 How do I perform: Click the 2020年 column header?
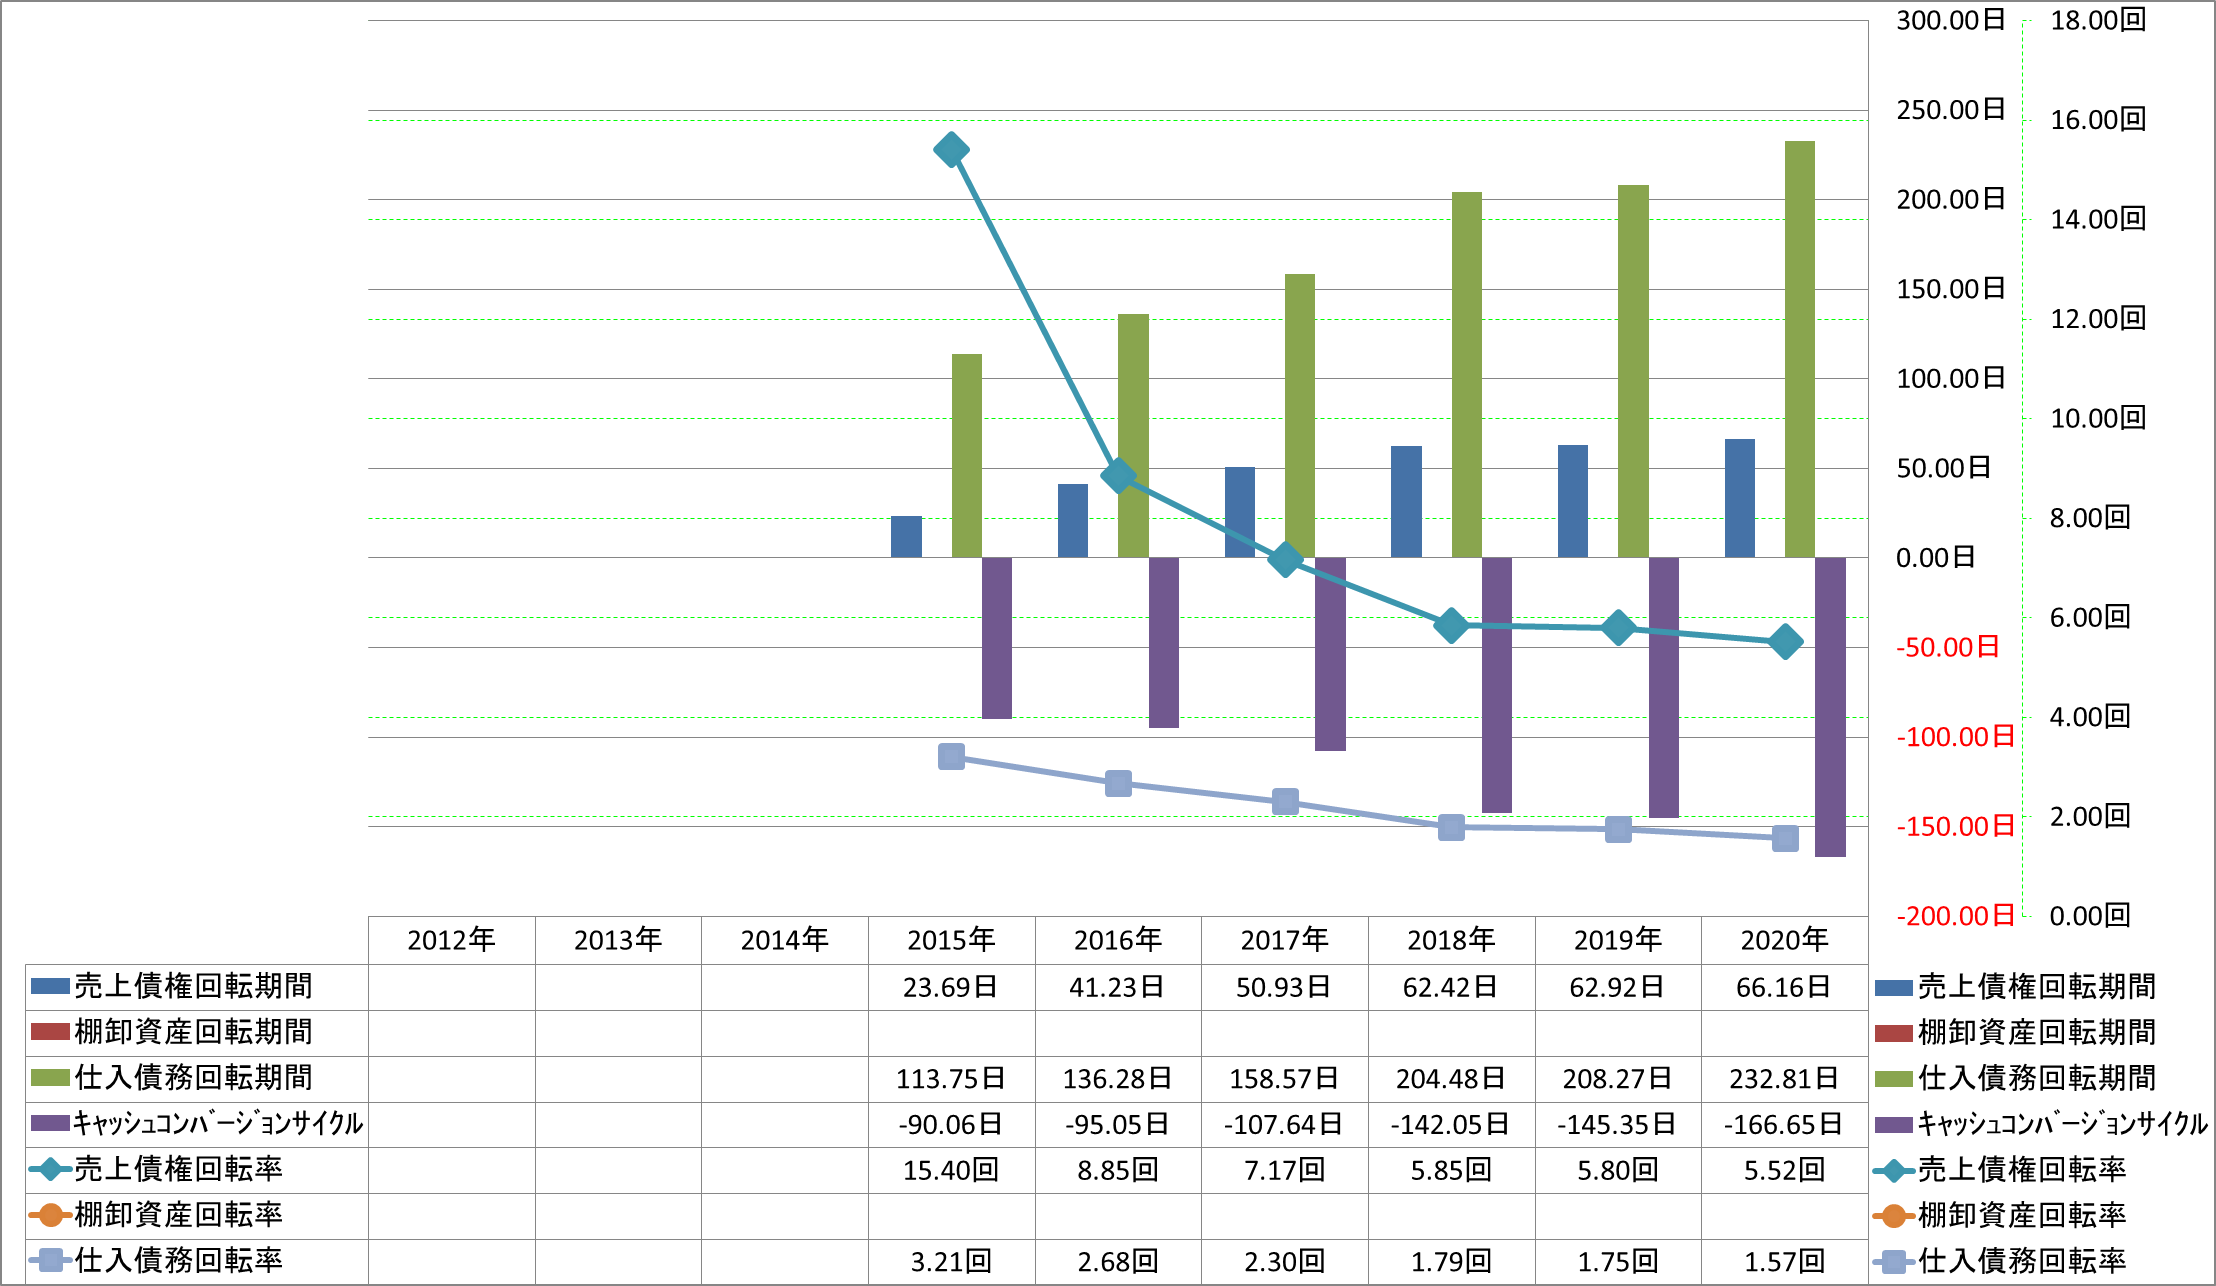pos(1785,940)
